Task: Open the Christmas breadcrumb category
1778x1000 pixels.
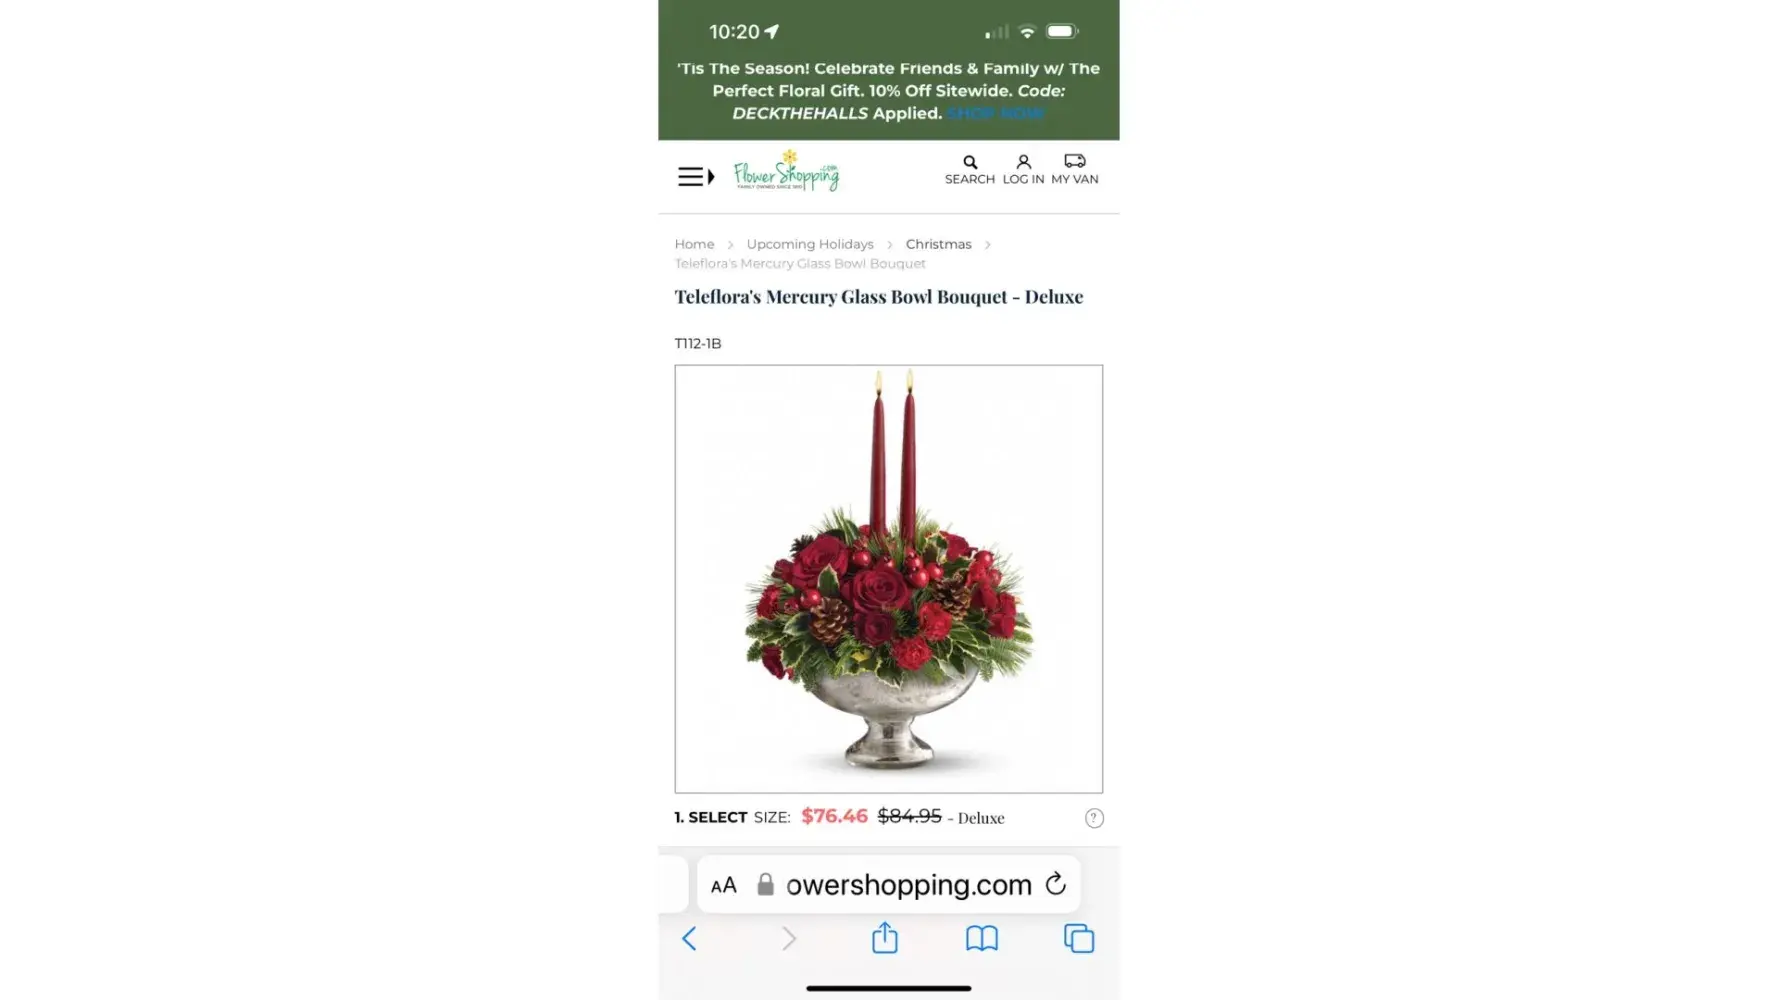Action: pos(938,244)
